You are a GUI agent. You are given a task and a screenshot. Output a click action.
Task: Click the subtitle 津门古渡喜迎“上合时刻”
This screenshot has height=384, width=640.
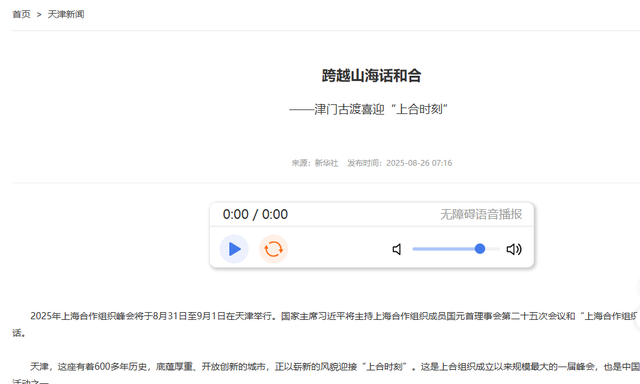tap(369, 109)
